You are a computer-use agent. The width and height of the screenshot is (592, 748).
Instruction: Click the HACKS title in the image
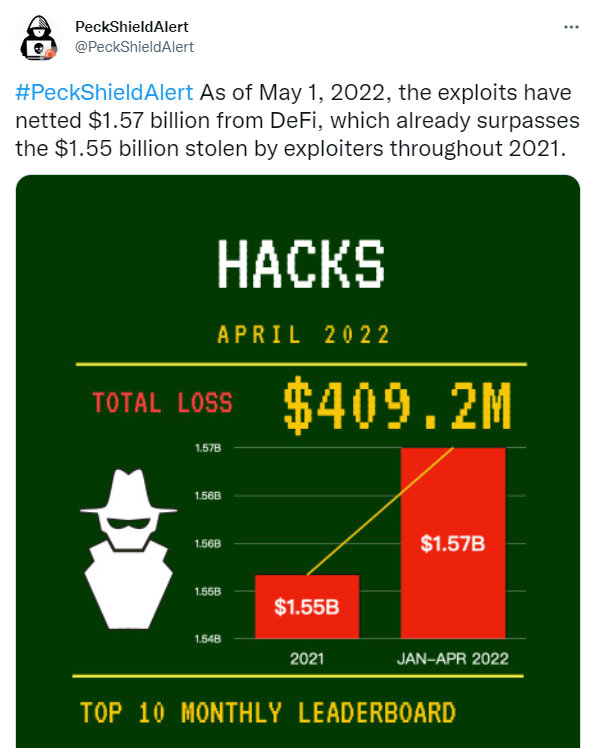301,263
